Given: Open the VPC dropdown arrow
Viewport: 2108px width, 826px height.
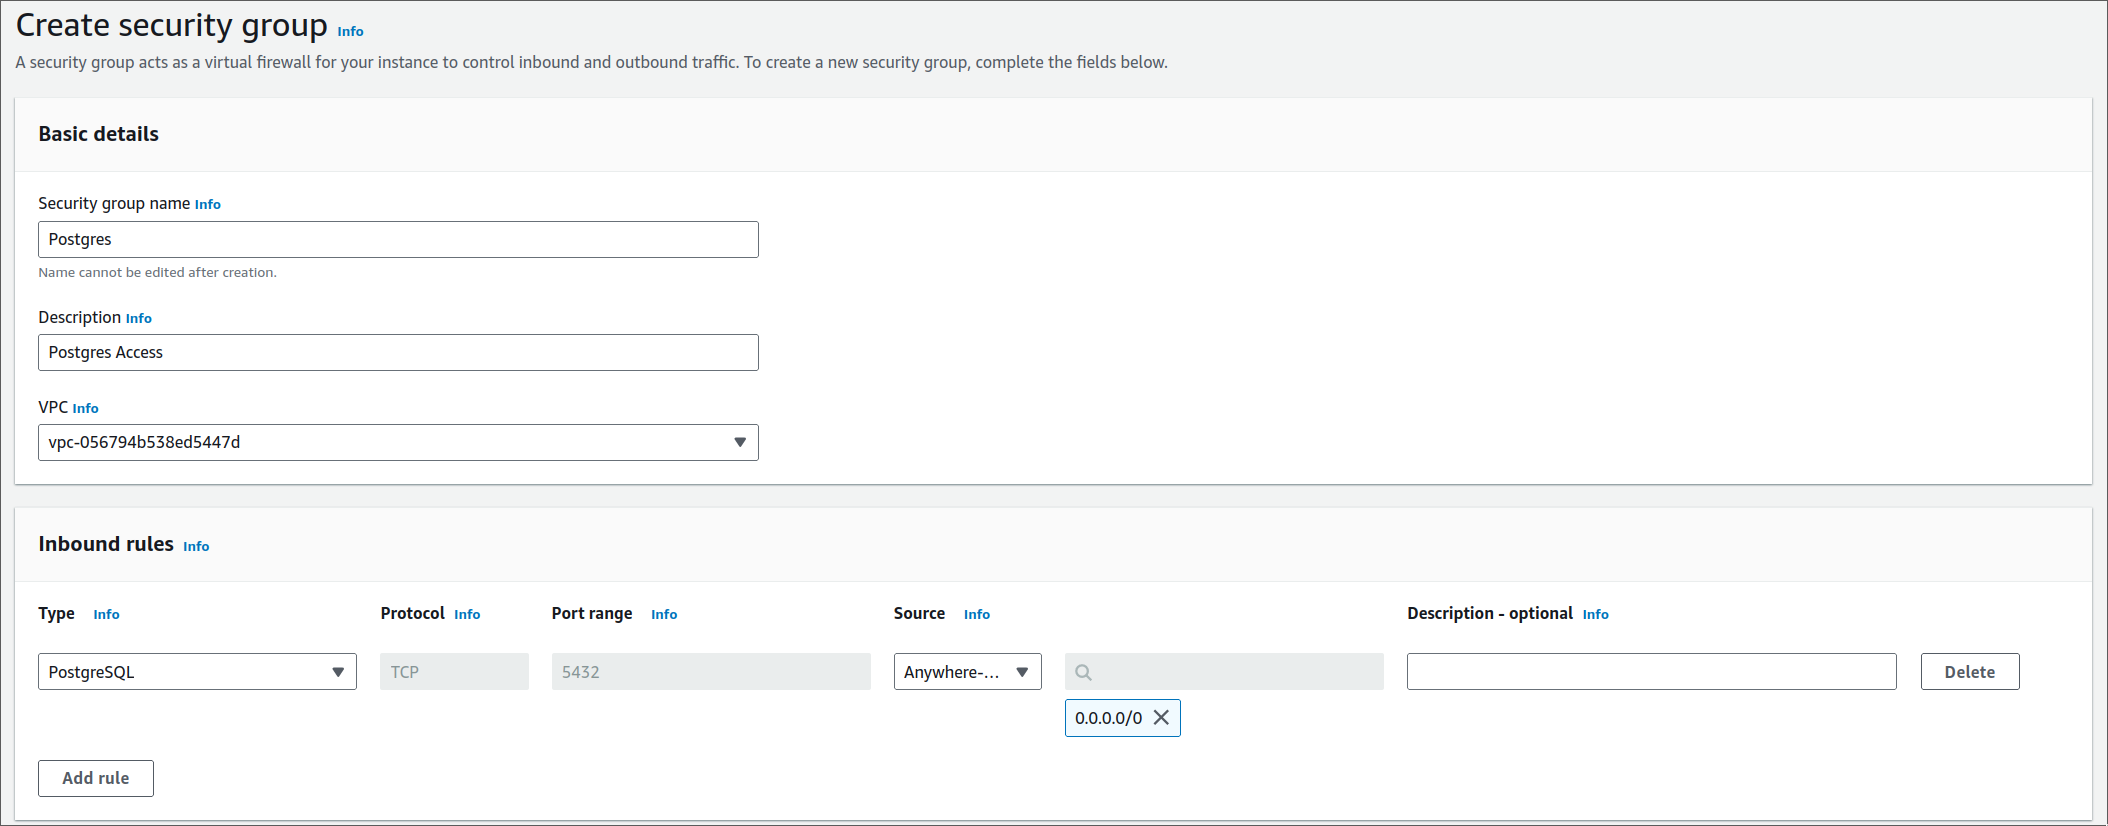Looking at the screenshot, I should [x=740, y=442].
